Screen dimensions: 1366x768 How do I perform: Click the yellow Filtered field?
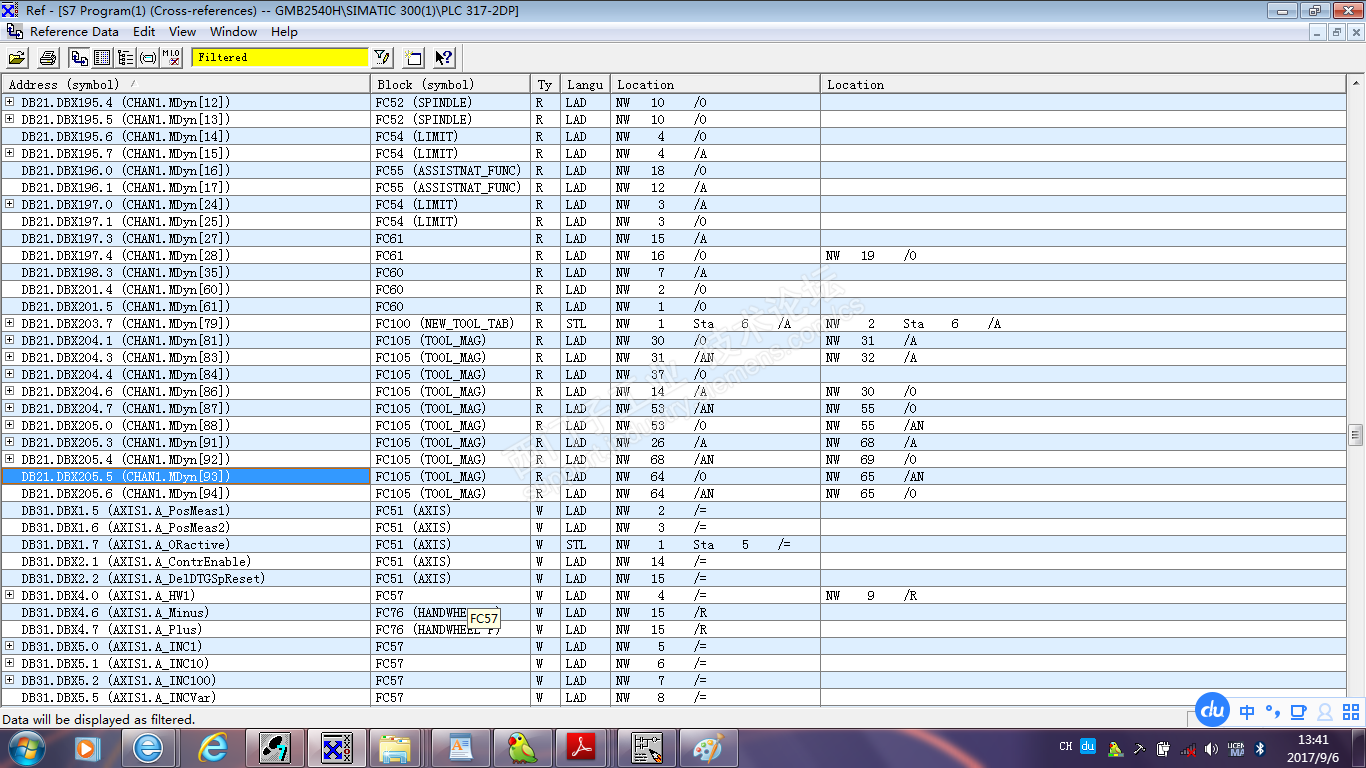280,58
